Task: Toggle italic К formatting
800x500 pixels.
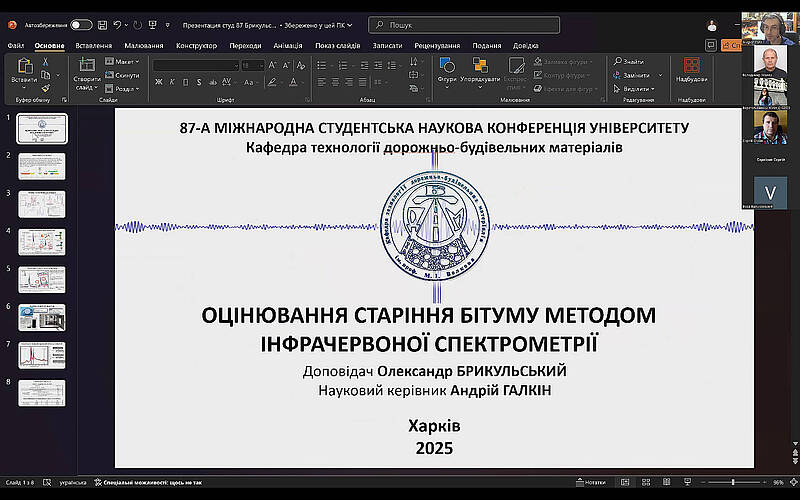Action: [172, 82]
